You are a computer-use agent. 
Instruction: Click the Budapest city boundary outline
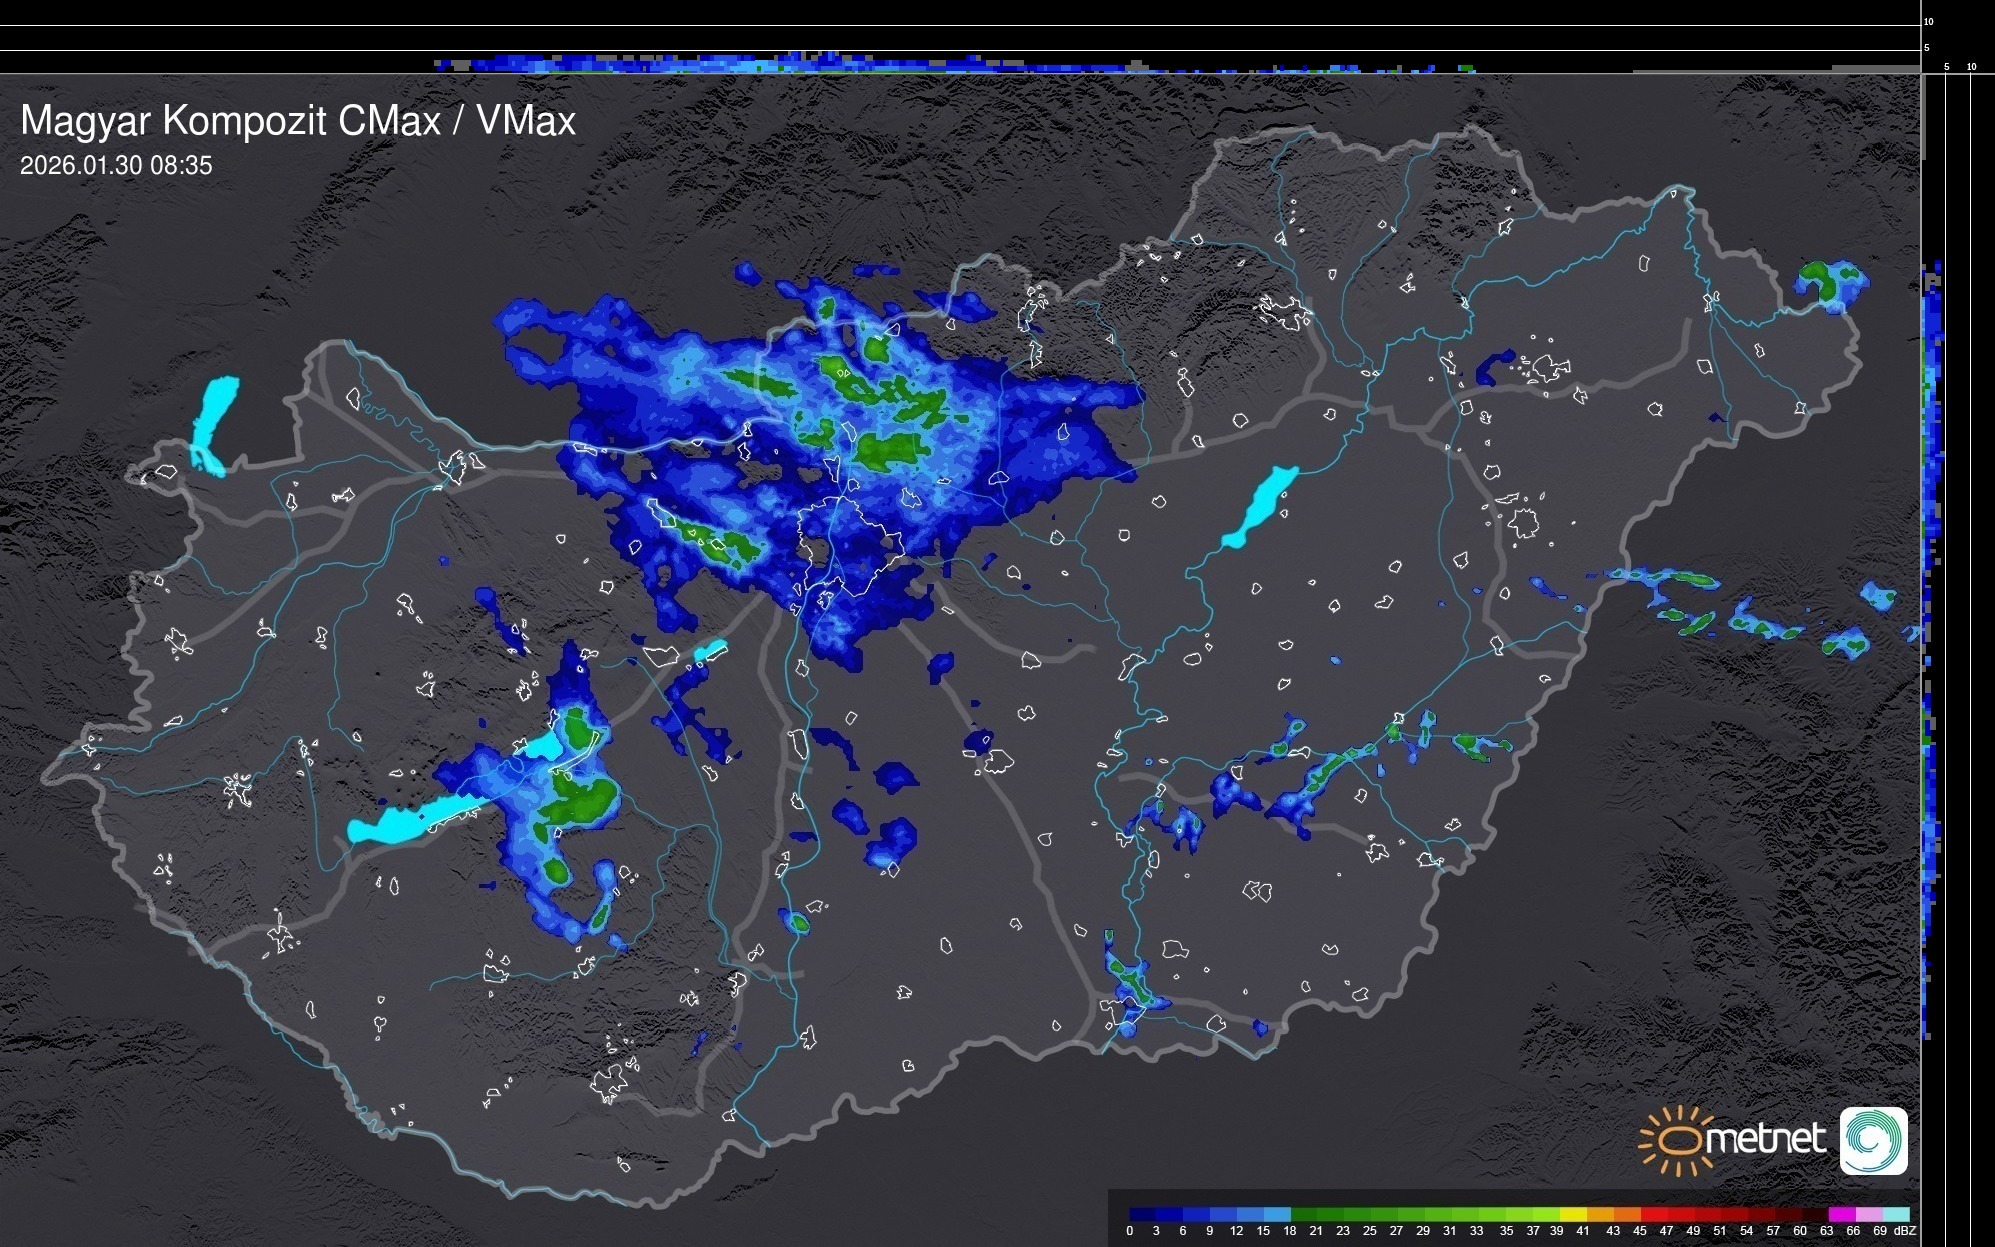[850, 545]
